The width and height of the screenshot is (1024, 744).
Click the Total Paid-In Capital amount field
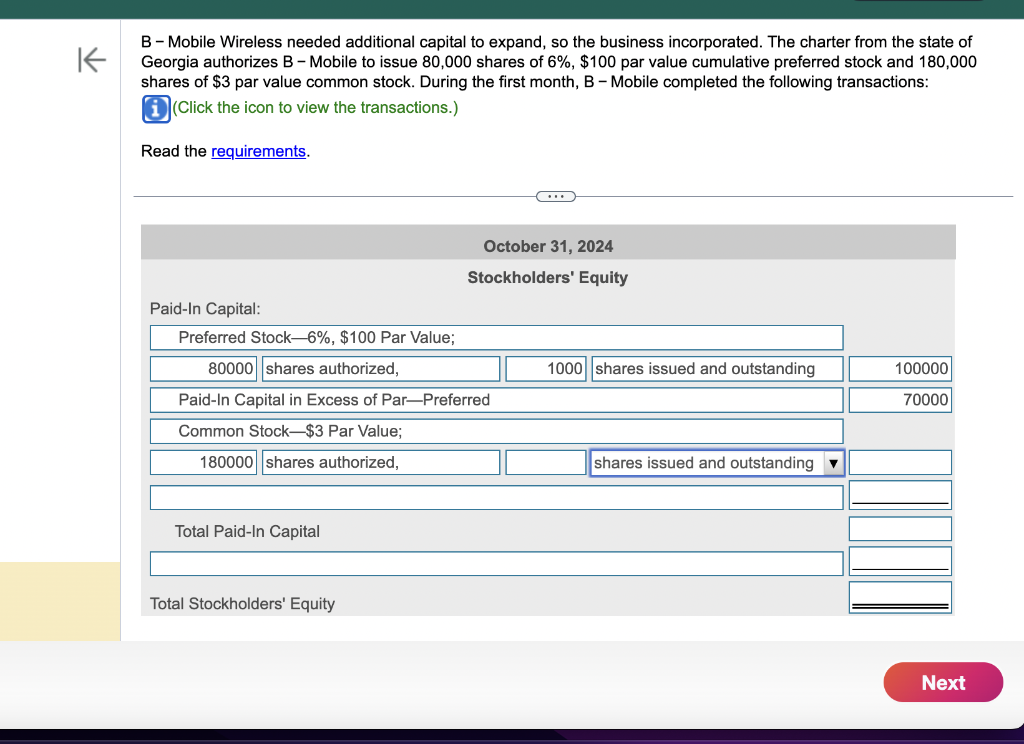tap(900, 529)
